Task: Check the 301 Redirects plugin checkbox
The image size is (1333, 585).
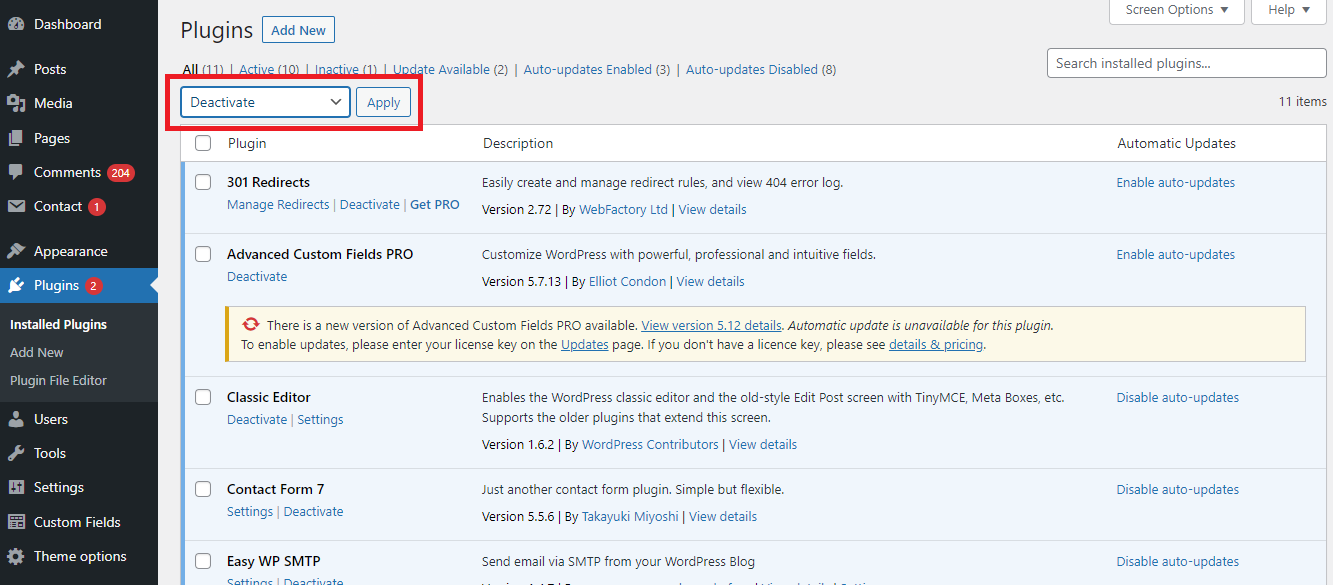Action: click(x=203, y=182)
